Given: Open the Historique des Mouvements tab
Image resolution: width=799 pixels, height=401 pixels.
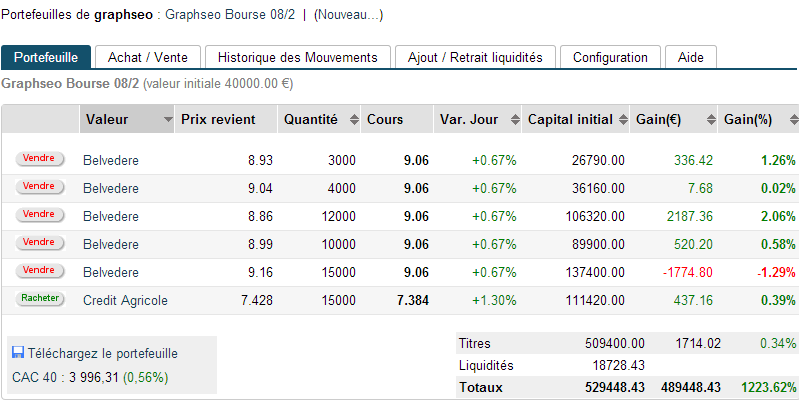Looking at the screenshot, I should point(297,57).
